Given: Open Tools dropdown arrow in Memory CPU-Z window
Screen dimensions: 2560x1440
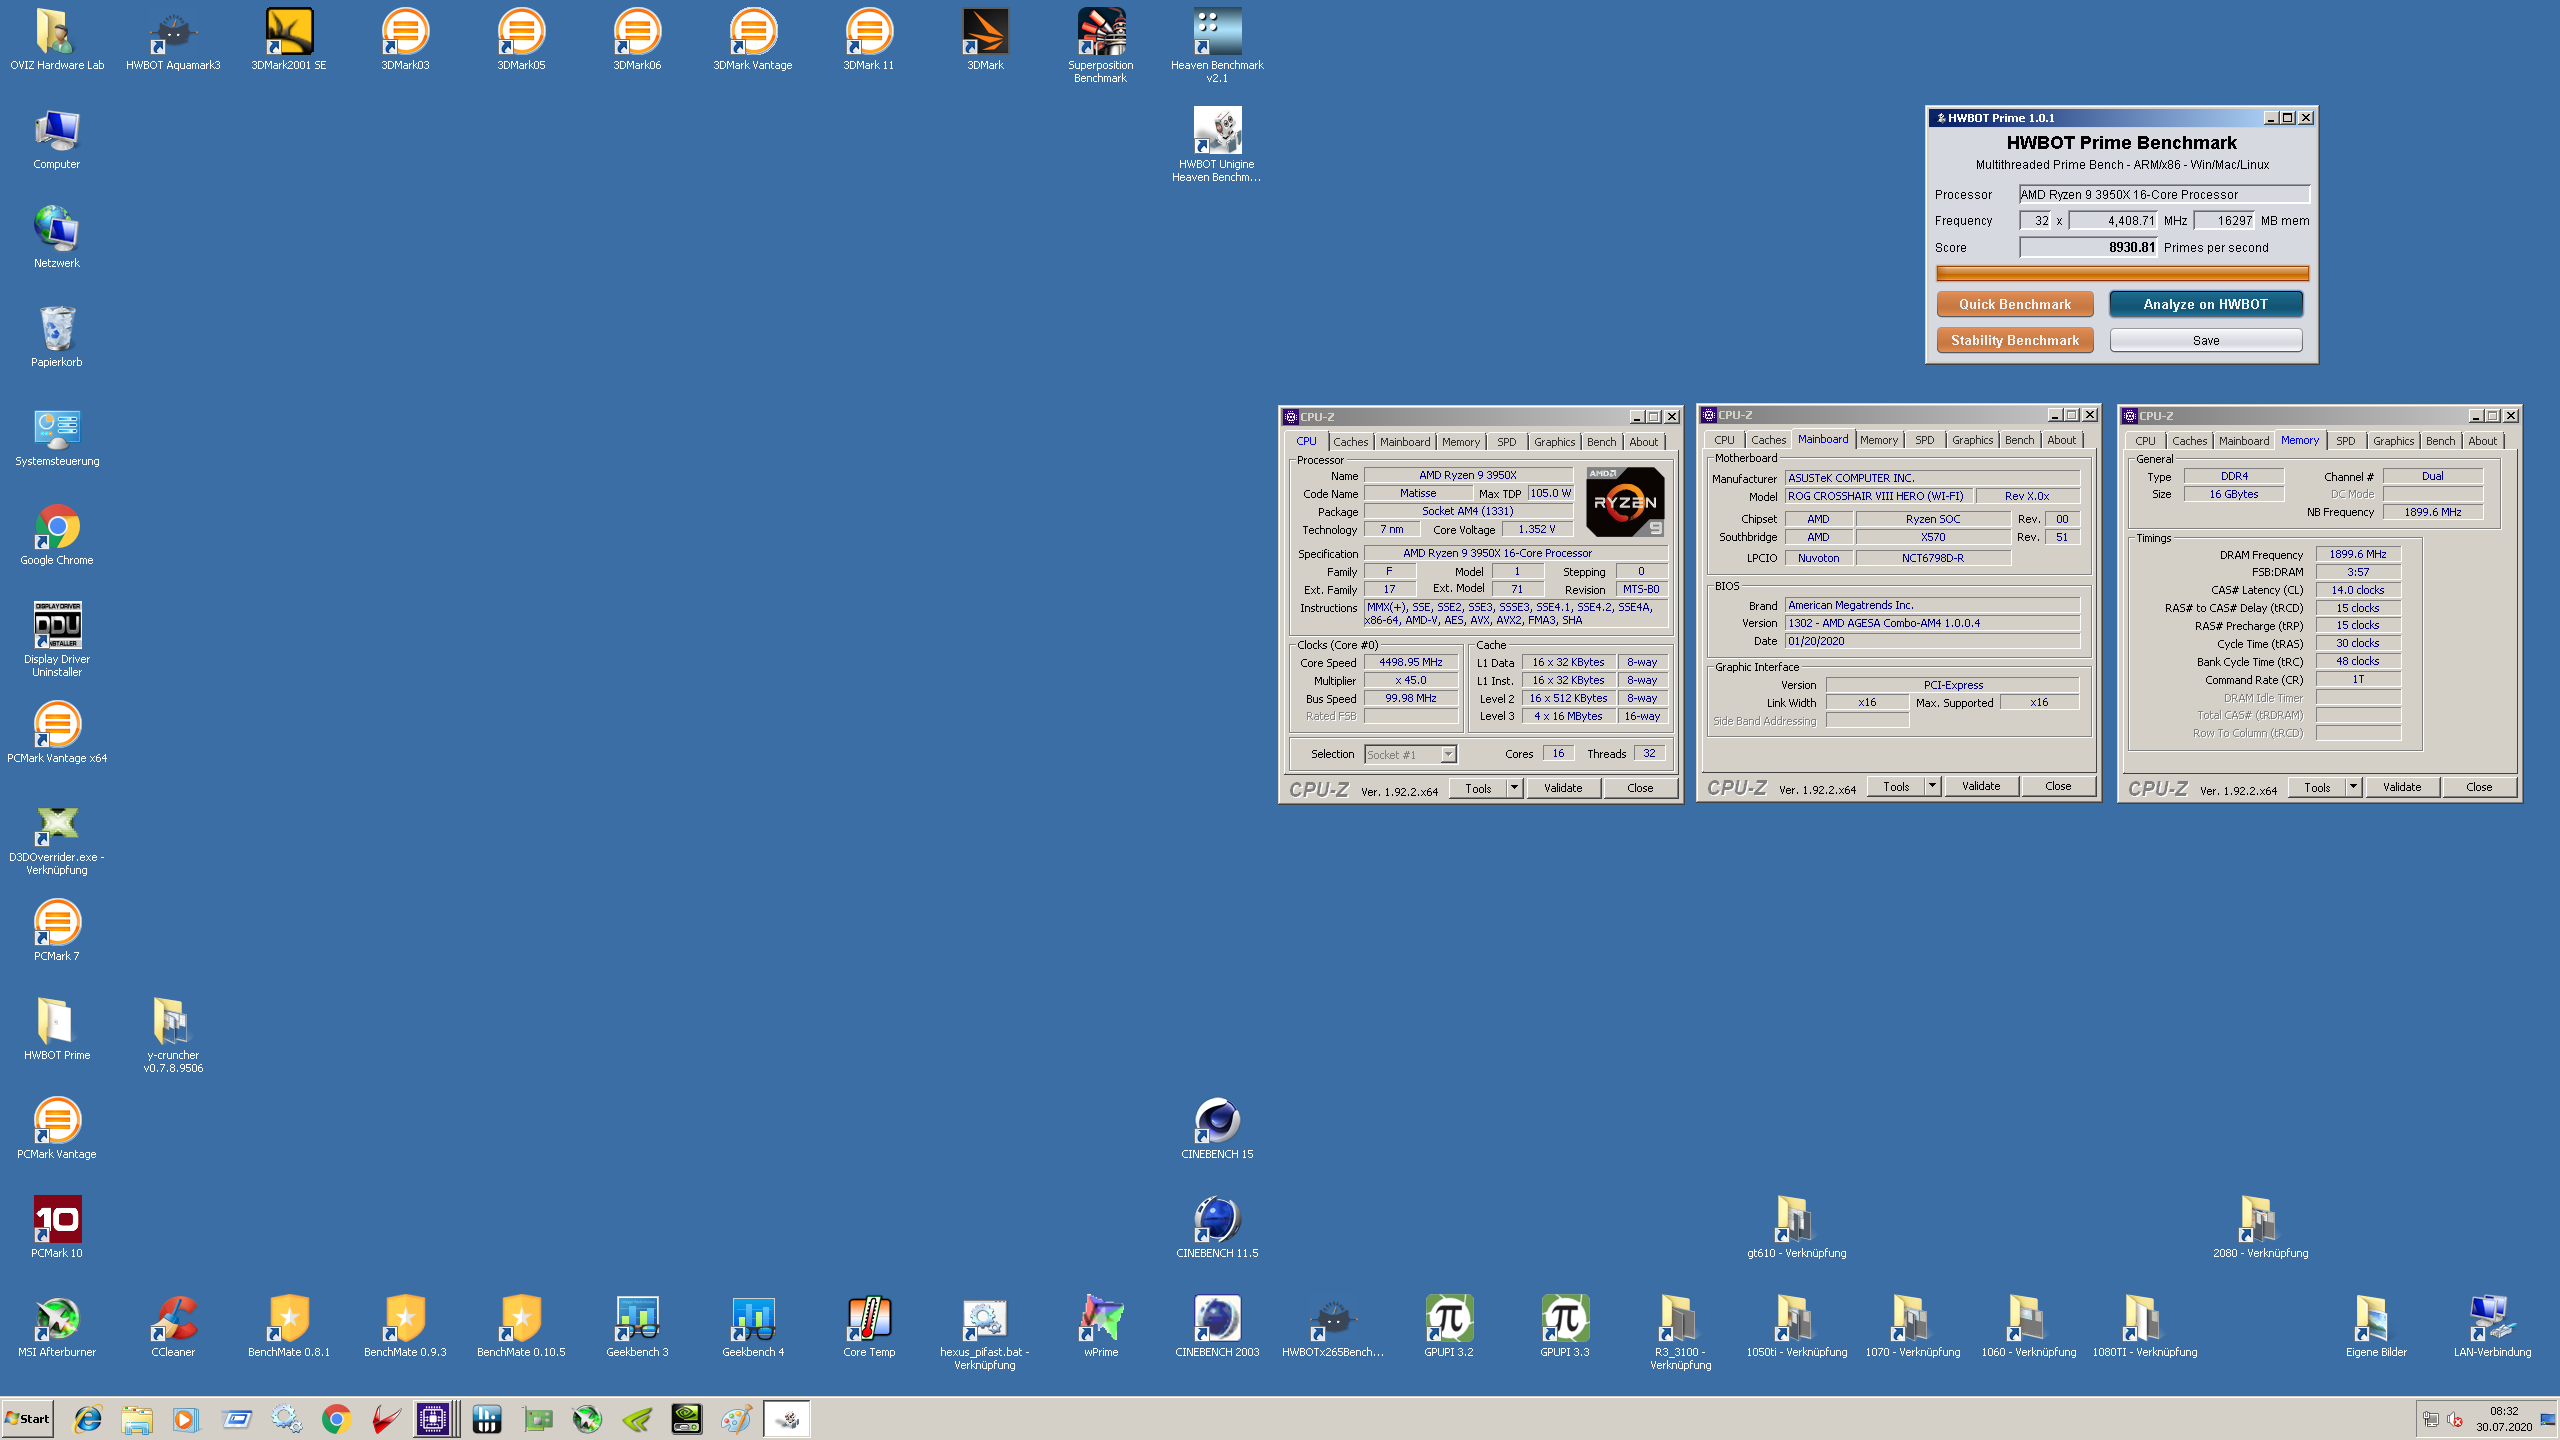Looking at the screenshot, I should tap(2353, 788).
